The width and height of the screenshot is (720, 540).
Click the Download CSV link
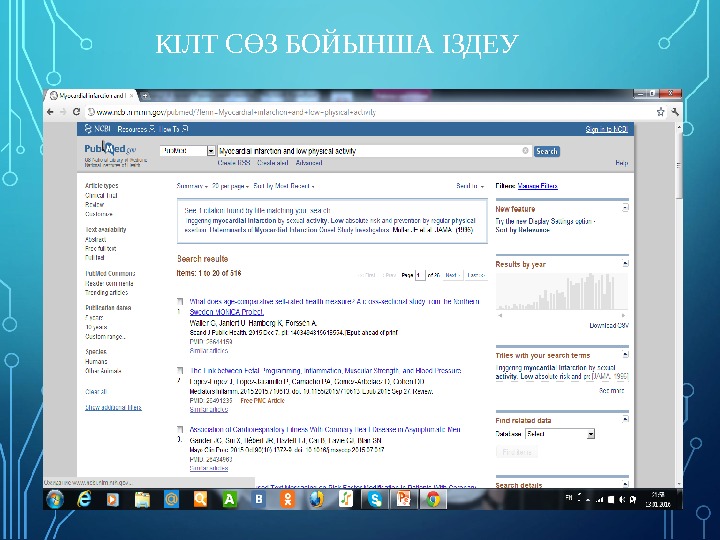pyautogui.click(x=609, y=326)
